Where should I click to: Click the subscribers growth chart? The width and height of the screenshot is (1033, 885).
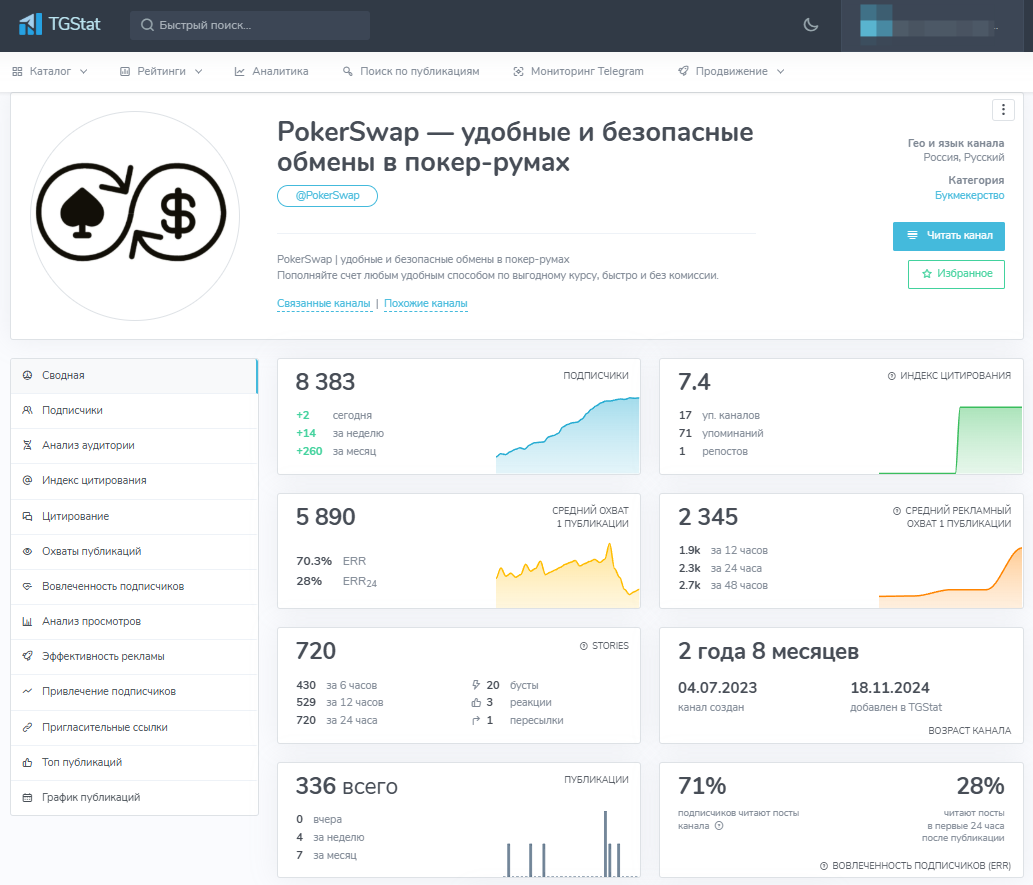click(567, 435)
